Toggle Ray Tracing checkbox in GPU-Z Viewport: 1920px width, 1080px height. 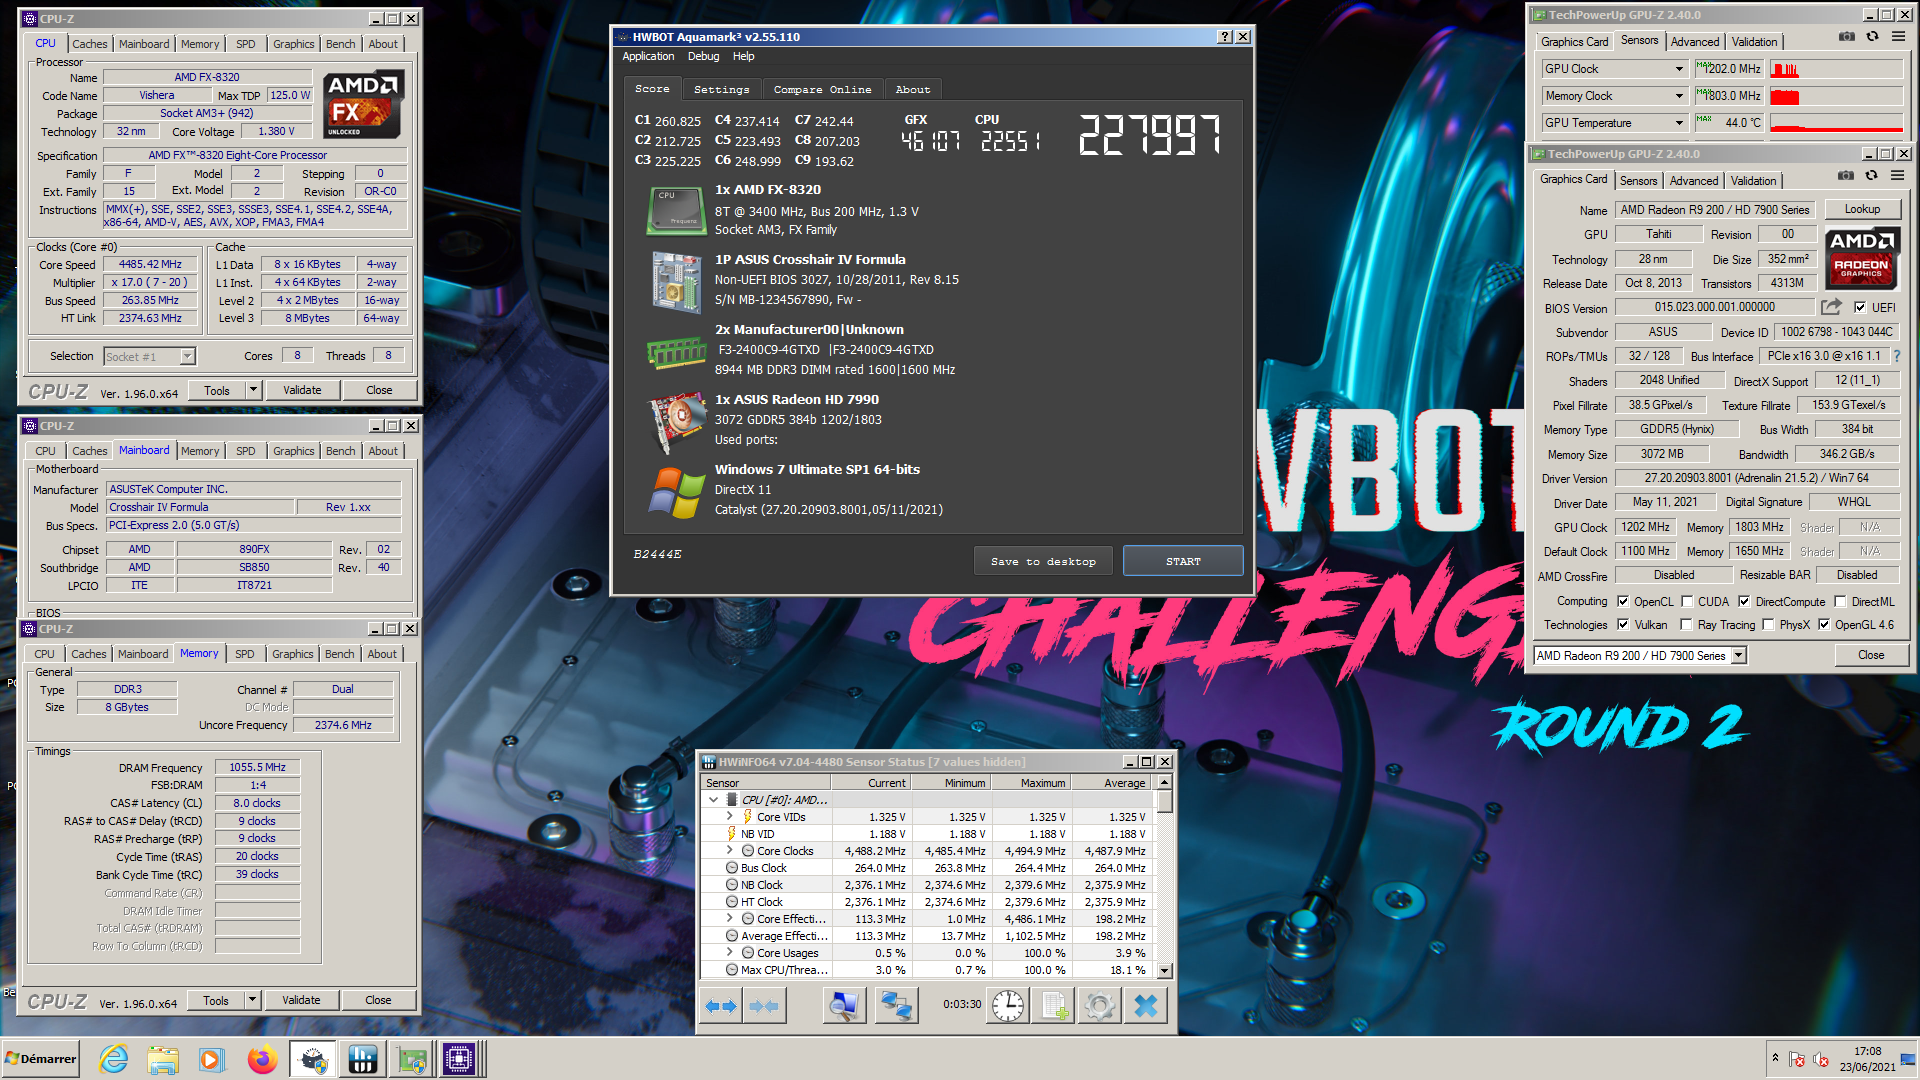pyautogui.click(x=1687, y=624)
